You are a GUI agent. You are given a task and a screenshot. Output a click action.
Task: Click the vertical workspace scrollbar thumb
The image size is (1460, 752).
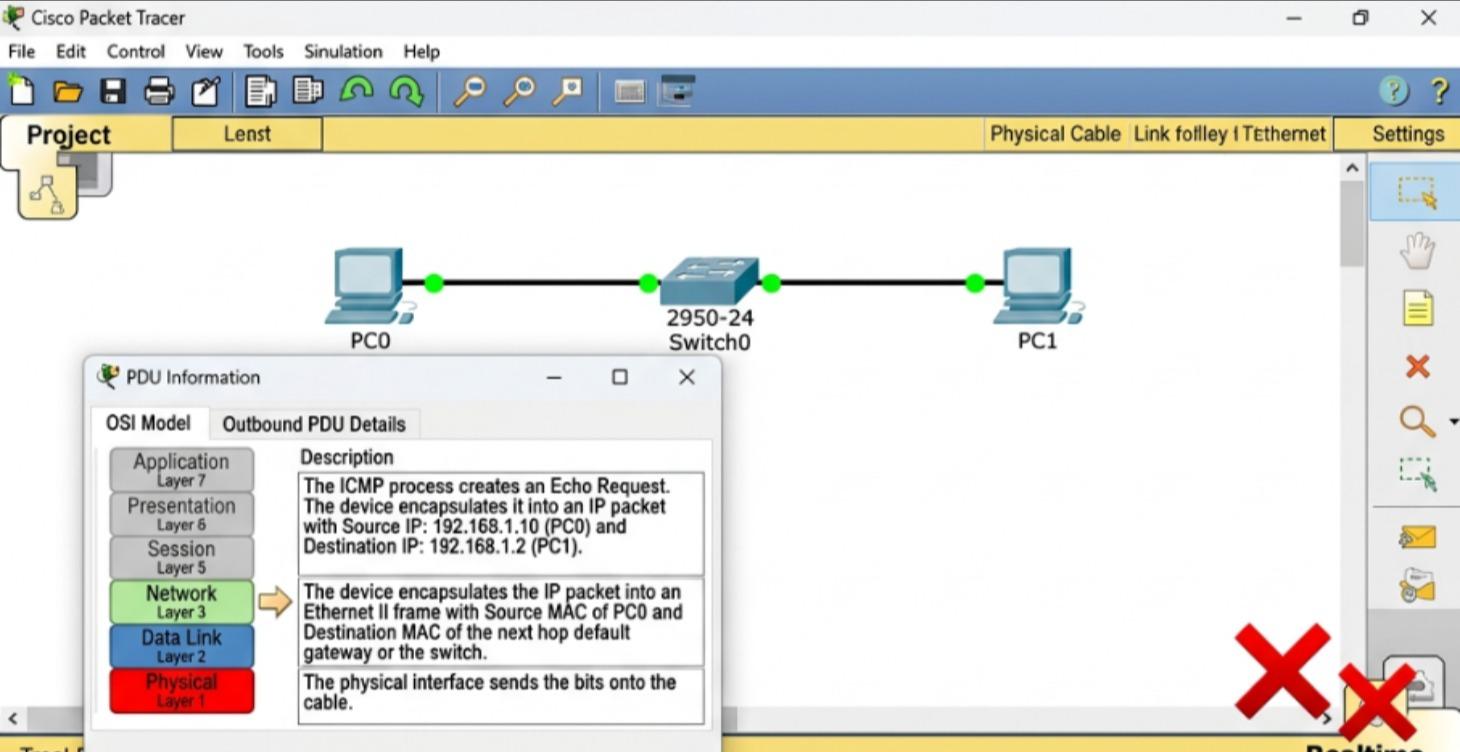[x=1352, y=224]
